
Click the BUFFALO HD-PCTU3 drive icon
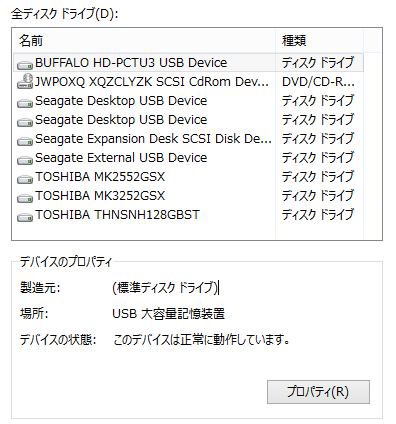[x=25, y=65]
